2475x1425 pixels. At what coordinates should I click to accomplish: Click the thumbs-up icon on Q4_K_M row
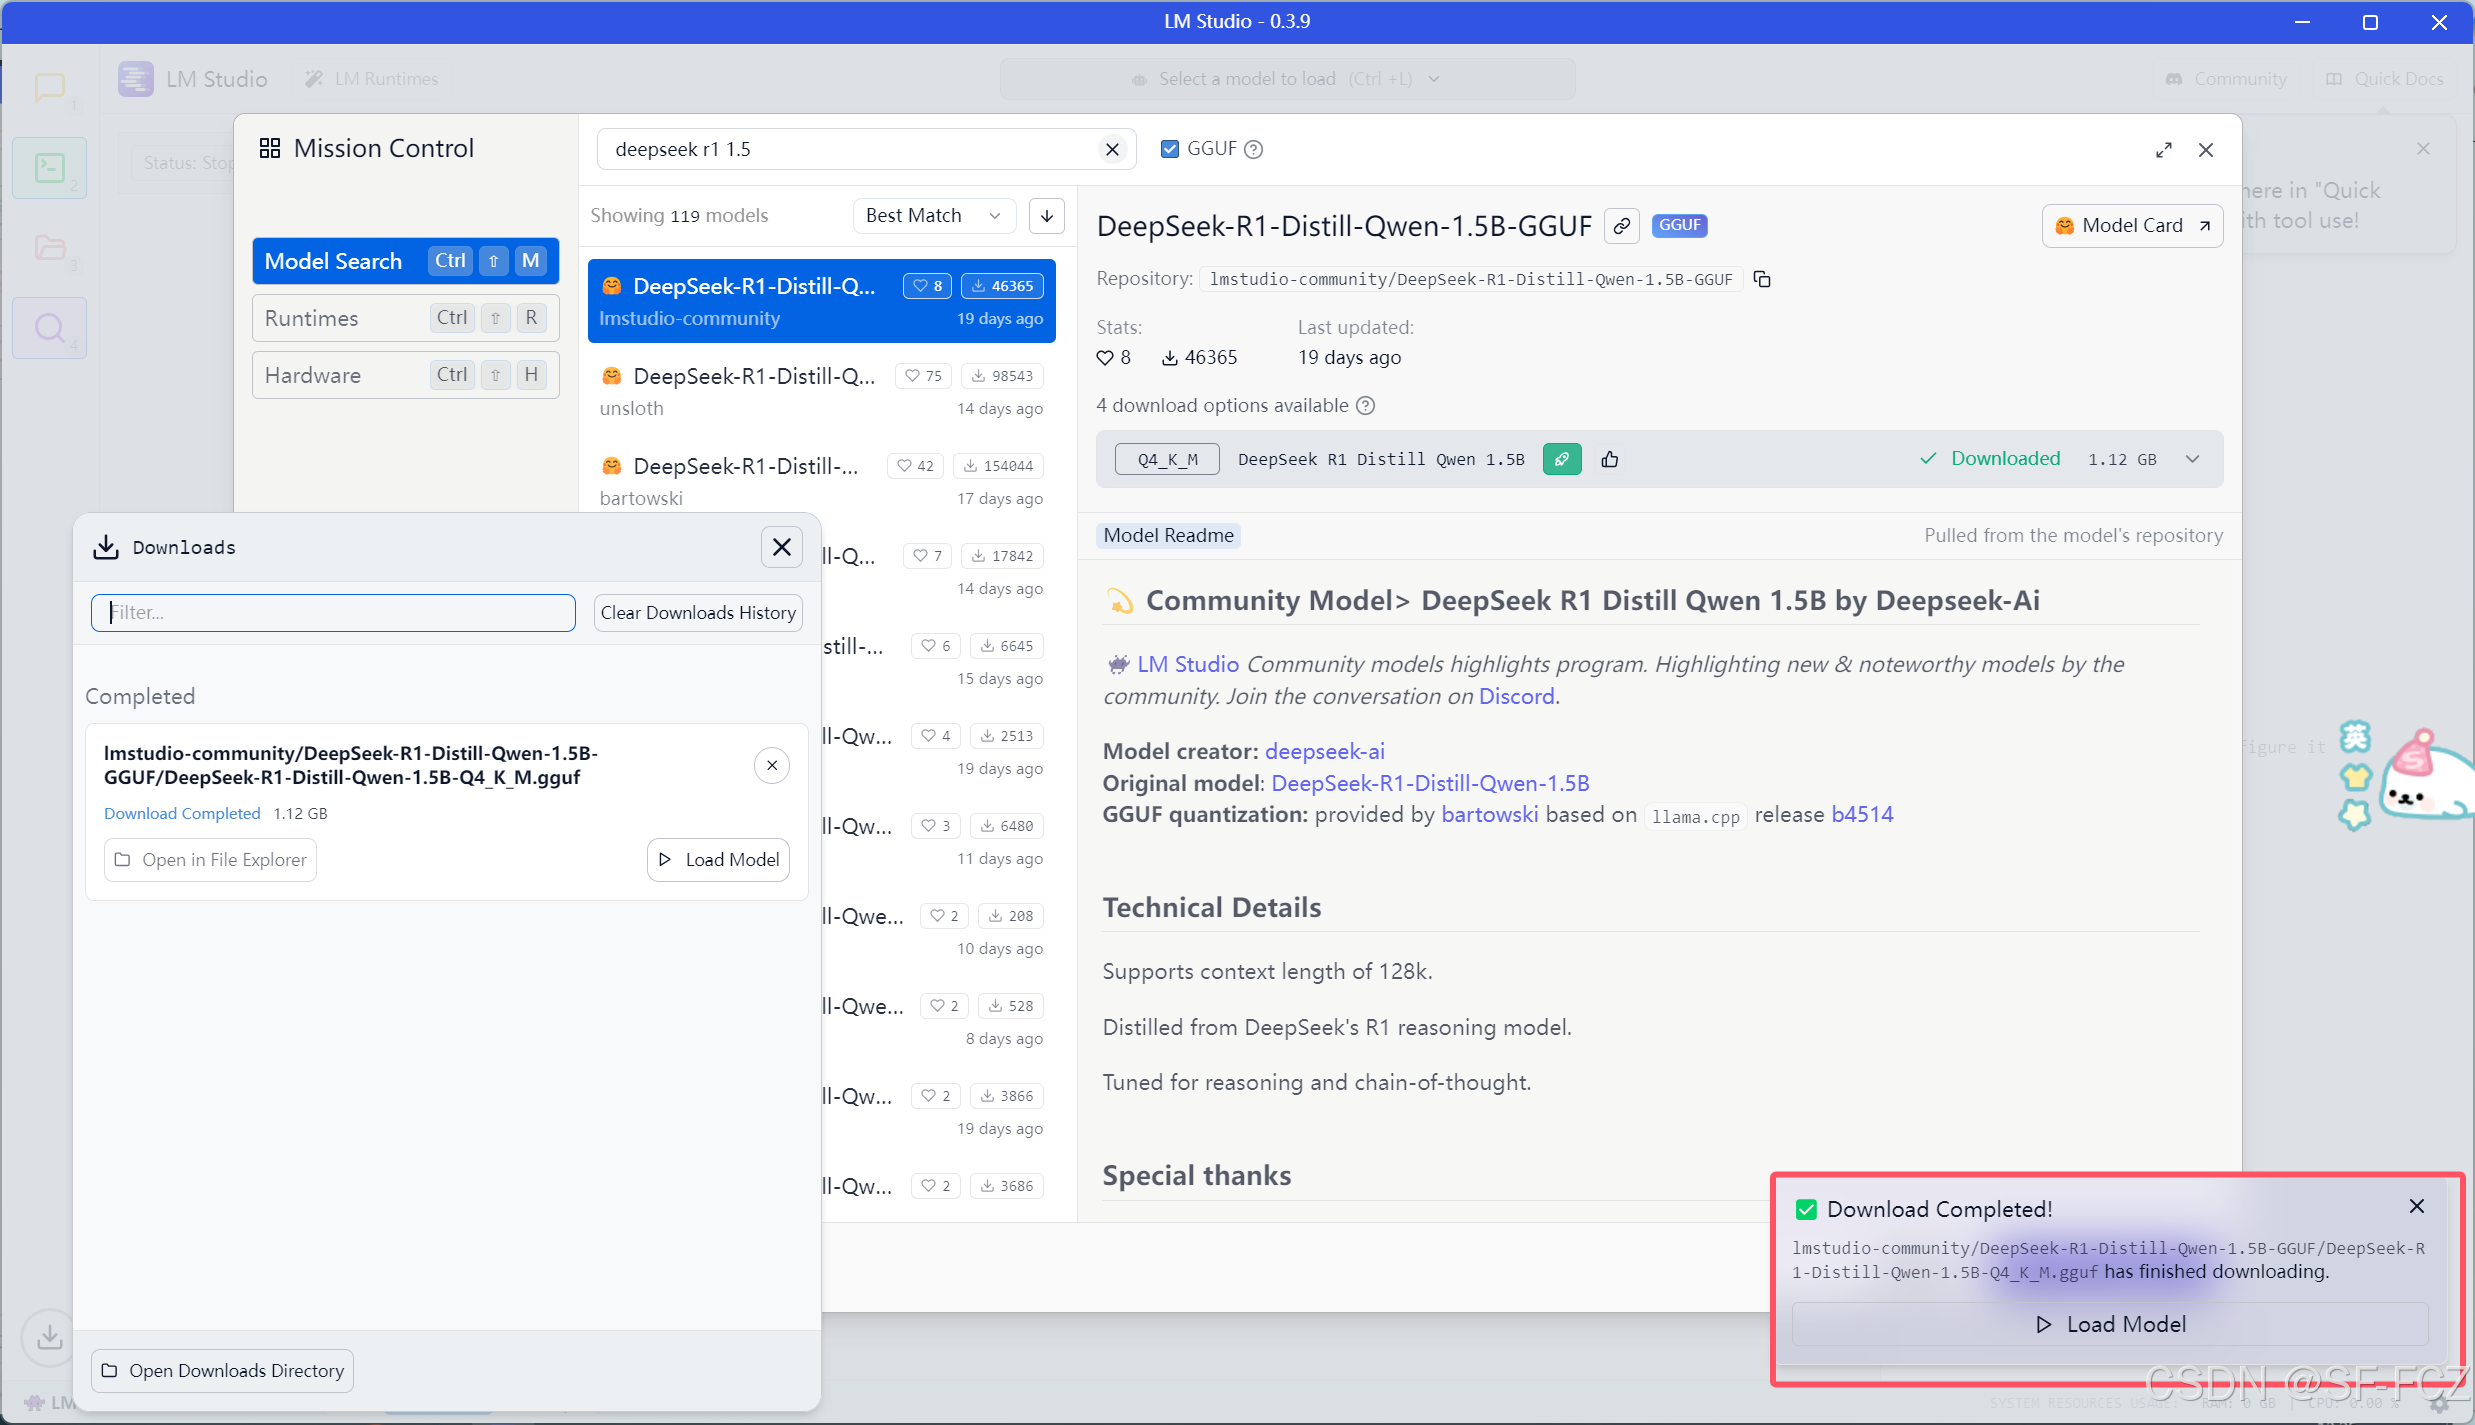tap(1610, 459)
